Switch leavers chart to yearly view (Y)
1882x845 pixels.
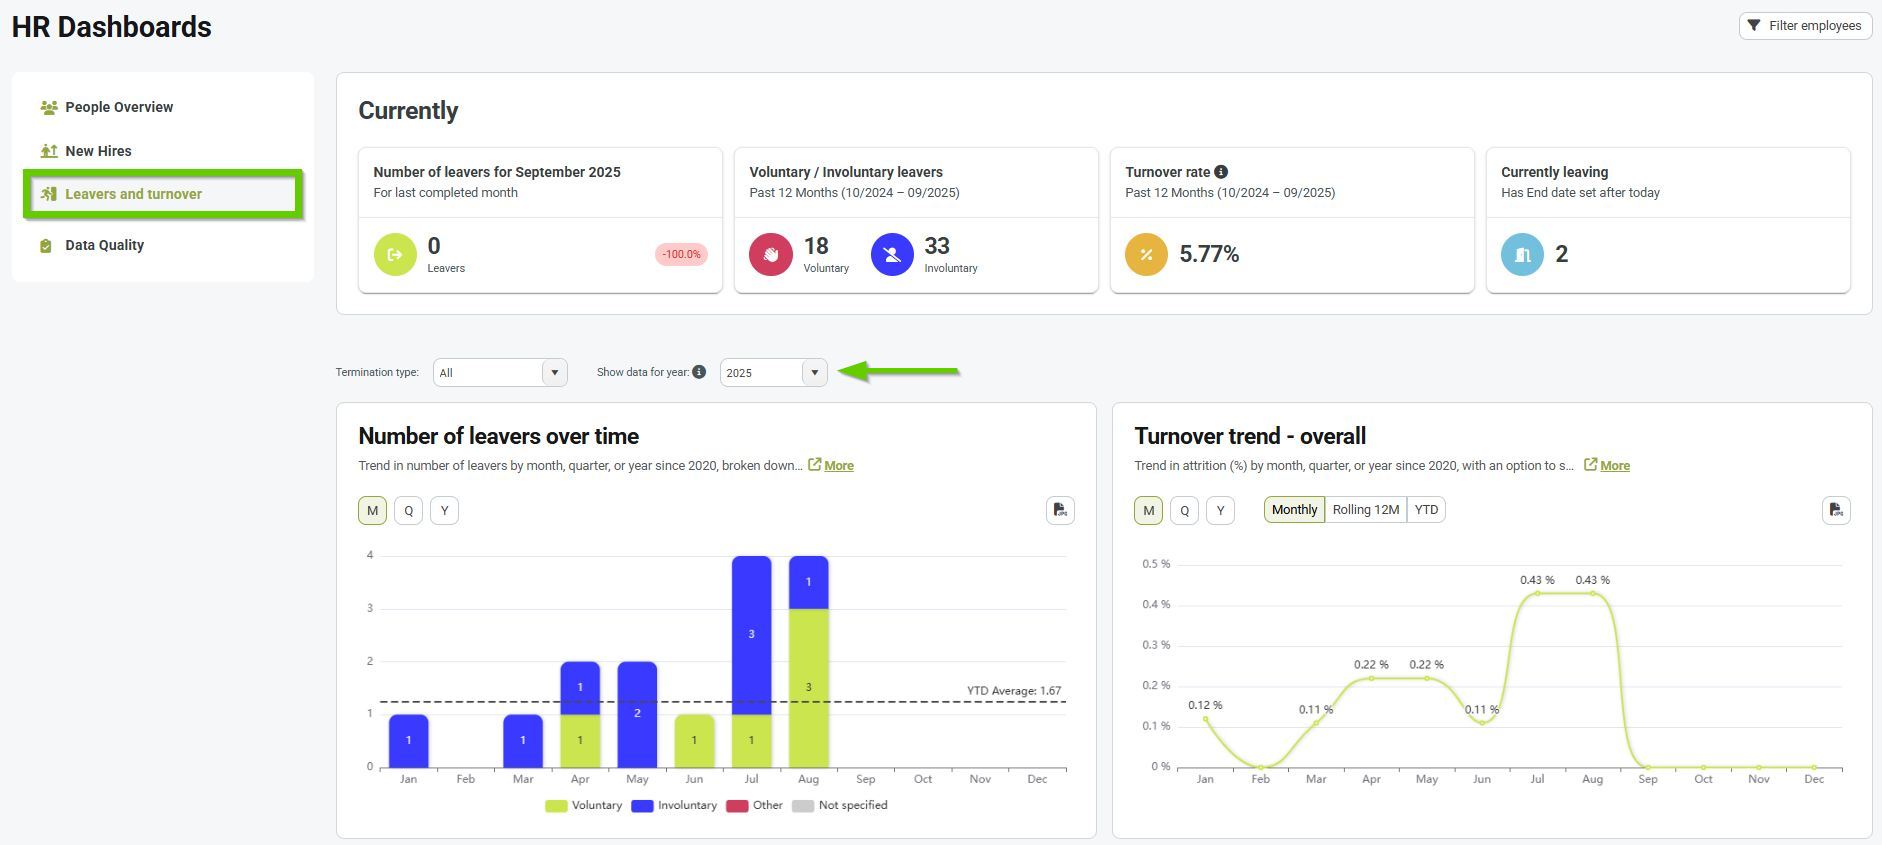click(x=444, y=510)
